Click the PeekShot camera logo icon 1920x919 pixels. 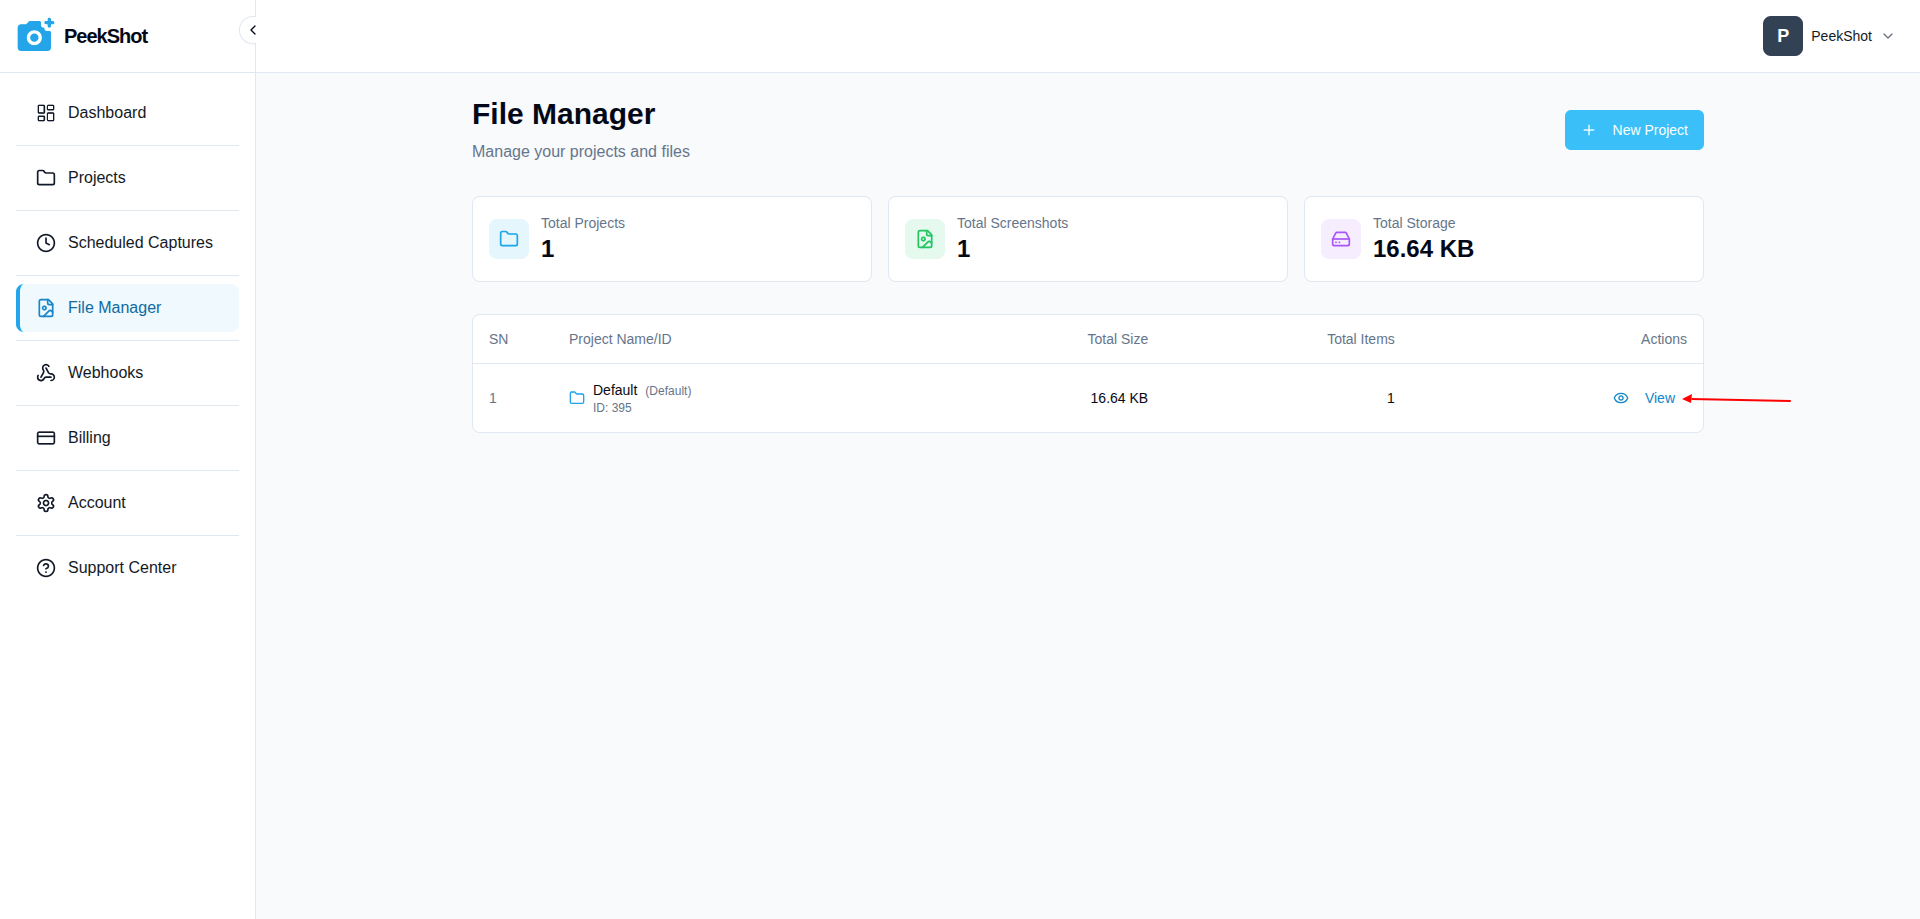(35, 35)
